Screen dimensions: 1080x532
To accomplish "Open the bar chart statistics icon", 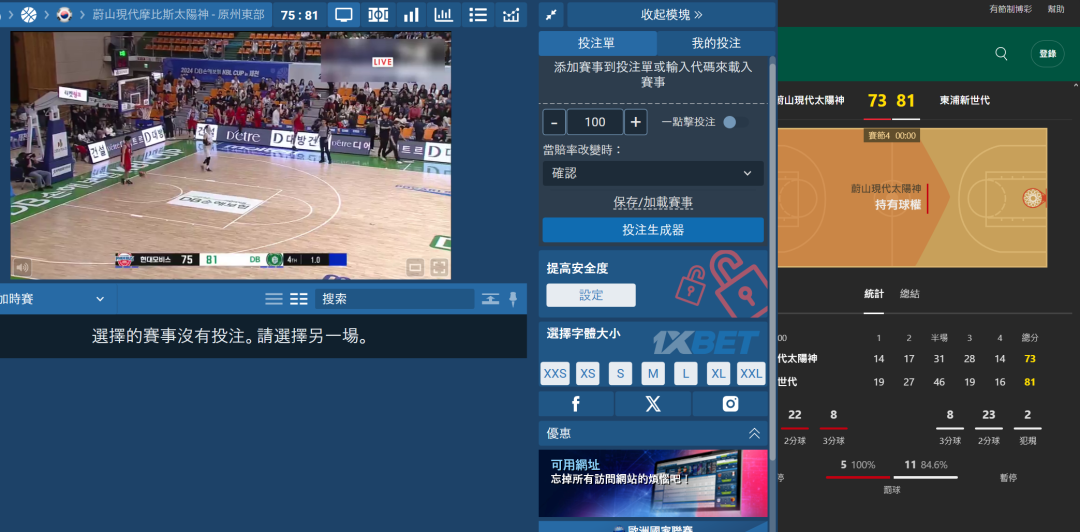I will 411,14.
